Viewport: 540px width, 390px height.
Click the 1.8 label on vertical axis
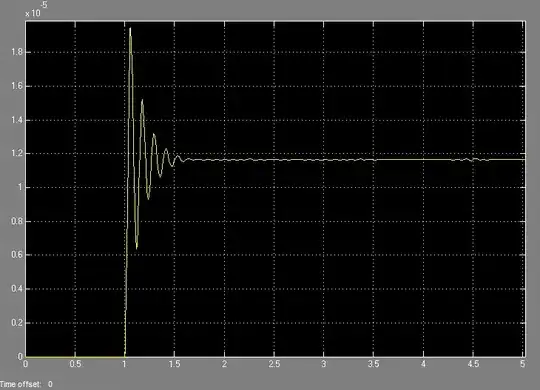coord(17,52)
